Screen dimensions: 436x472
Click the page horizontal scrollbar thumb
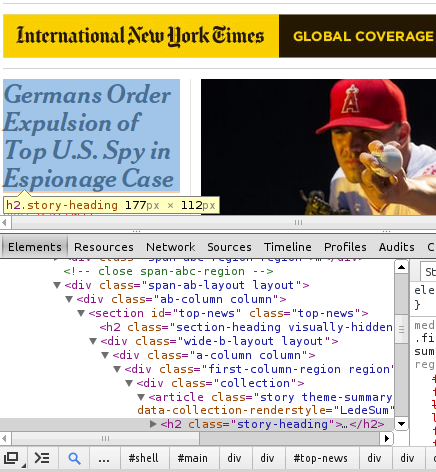[x=298, y=222]
